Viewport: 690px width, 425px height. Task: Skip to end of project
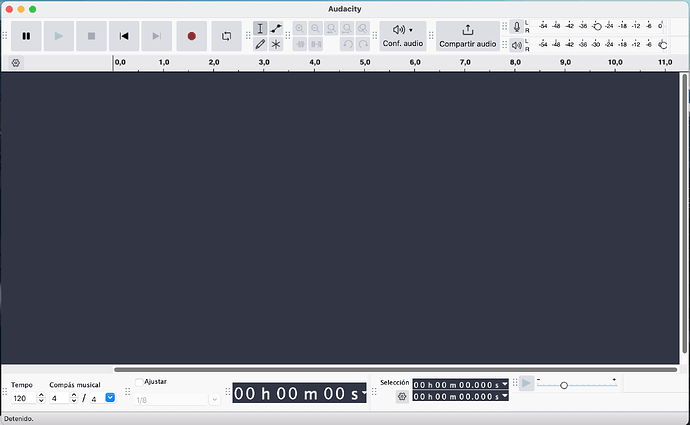point(157,36)
